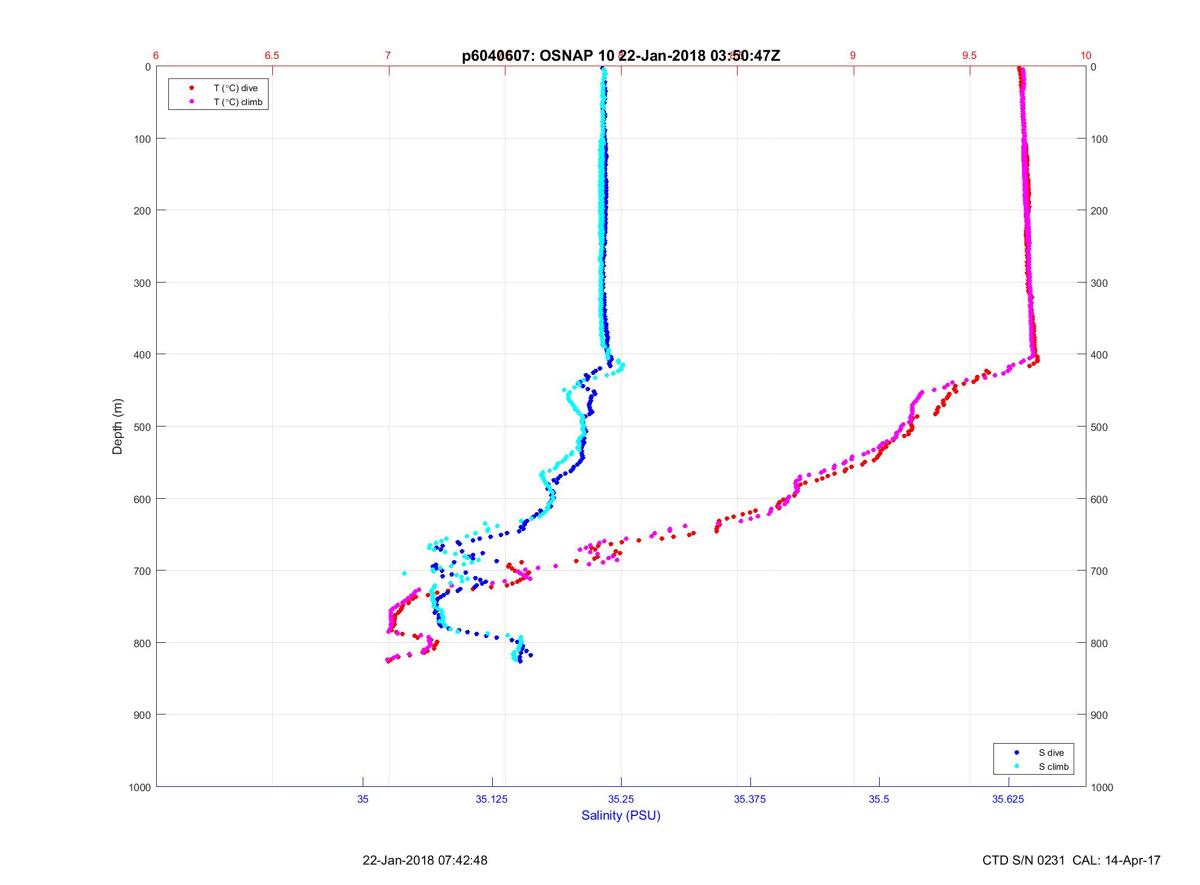Click the timestamp 22-Jan-2018 07:42:48
This screenshot has width=1200, height=885.
pyautogui.click(x=425, y=860)
